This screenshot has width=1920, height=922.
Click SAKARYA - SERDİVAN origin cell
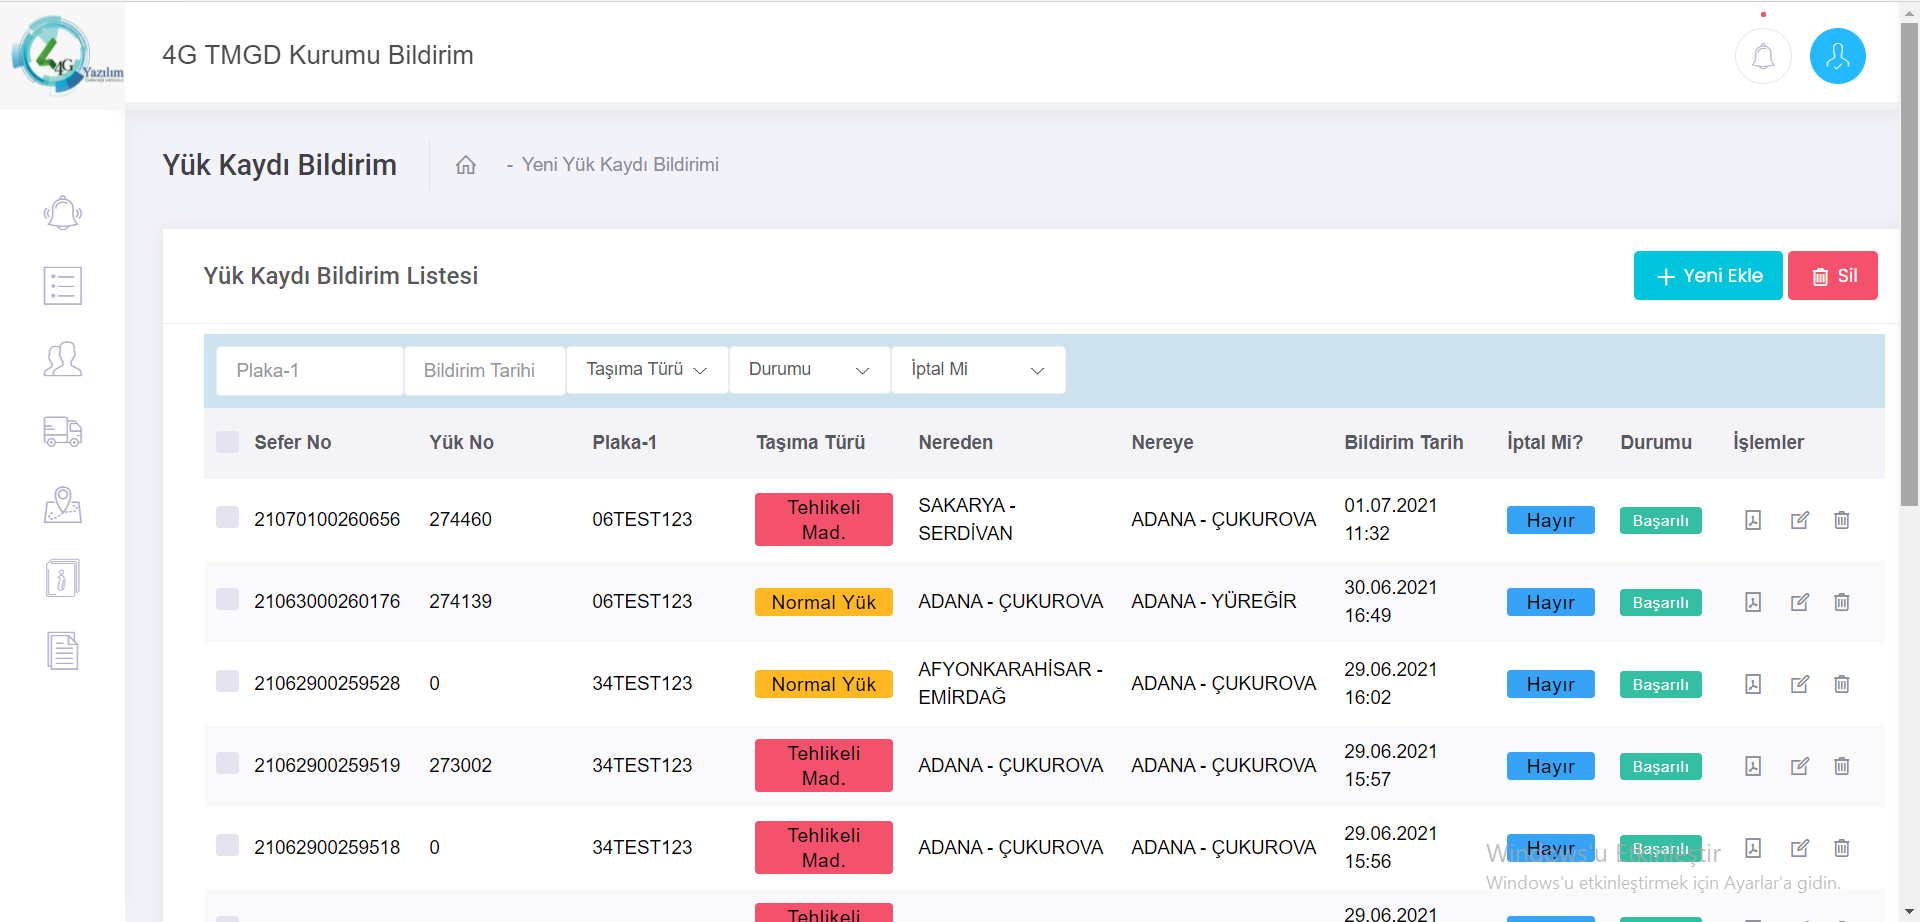(967, 519)
